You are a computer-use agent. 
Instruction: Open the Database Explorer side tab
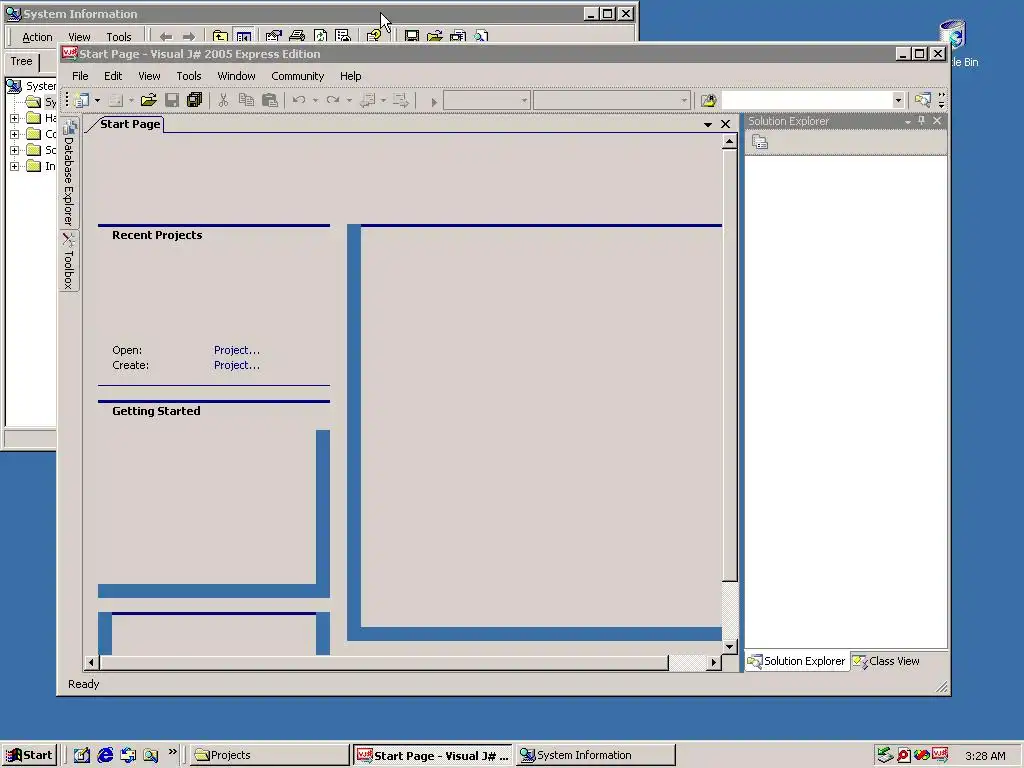click(x=69, y=172)
